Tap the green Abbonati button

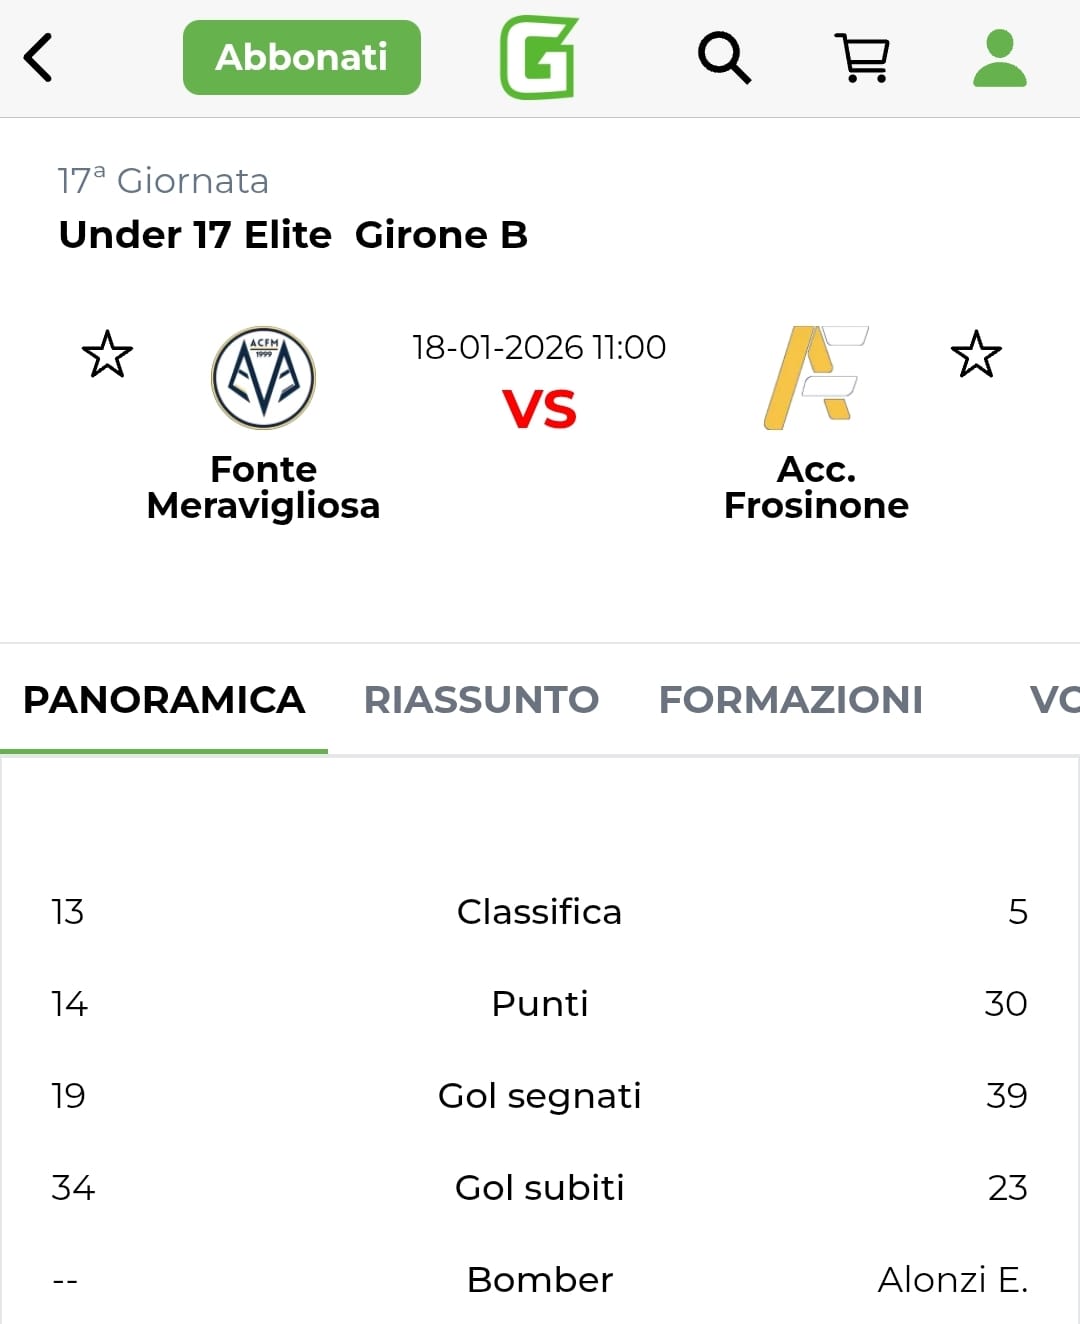(301, 57)
